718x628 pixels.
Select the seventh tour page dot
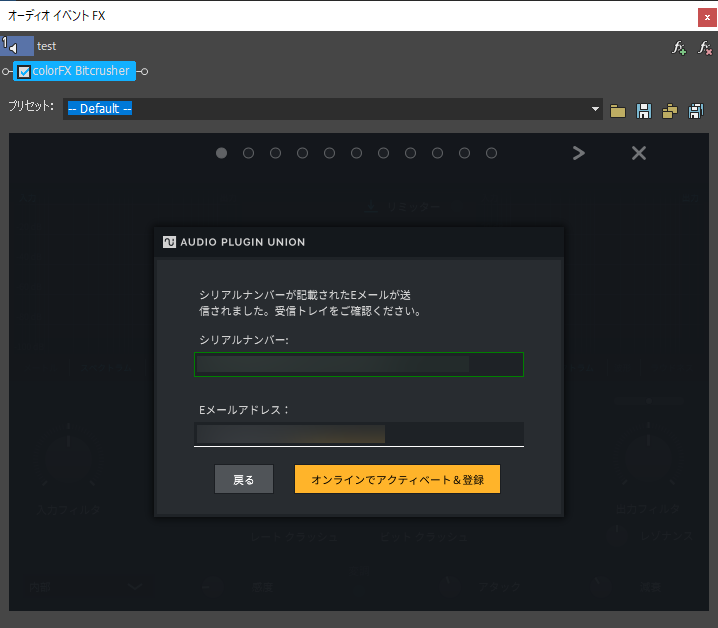384,153
